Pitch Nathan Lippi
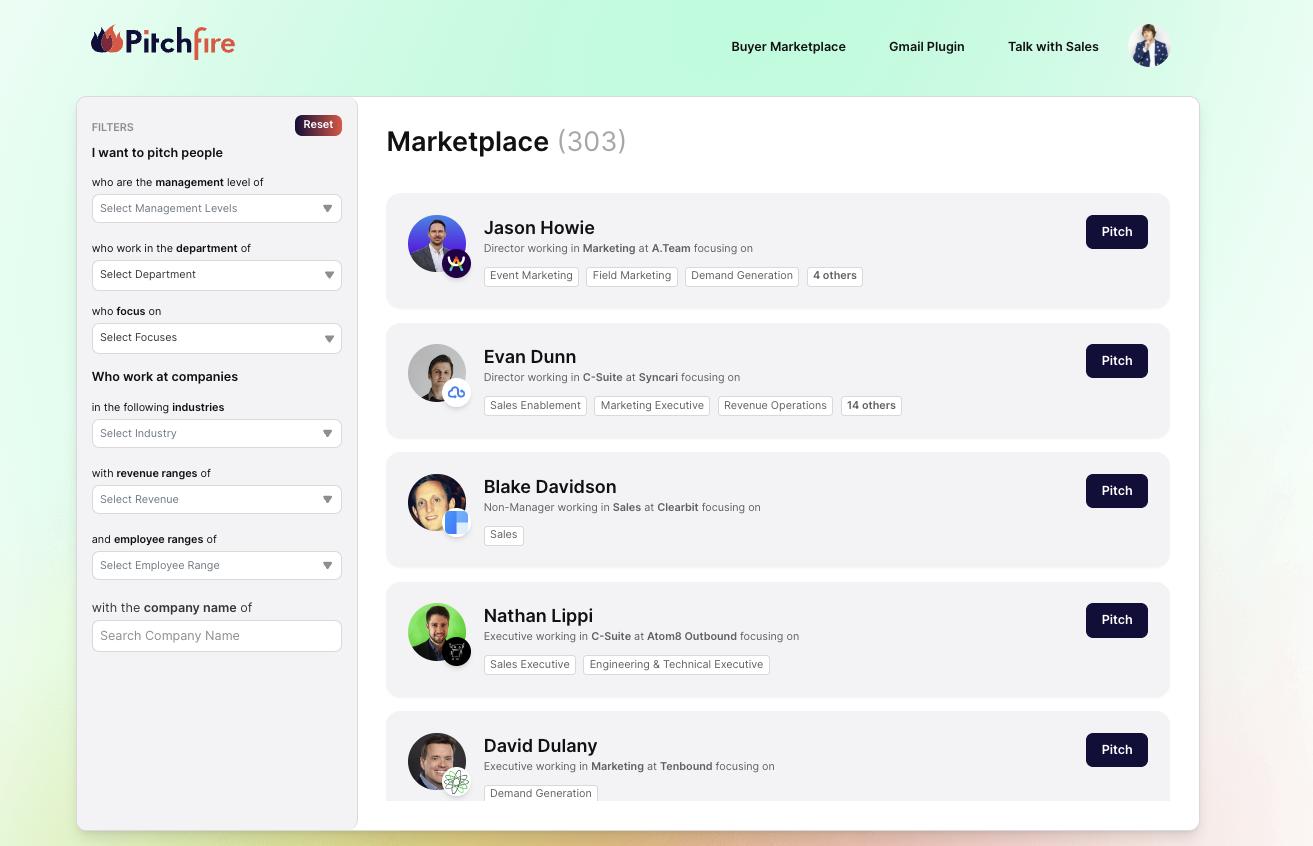 (1117, 620)
